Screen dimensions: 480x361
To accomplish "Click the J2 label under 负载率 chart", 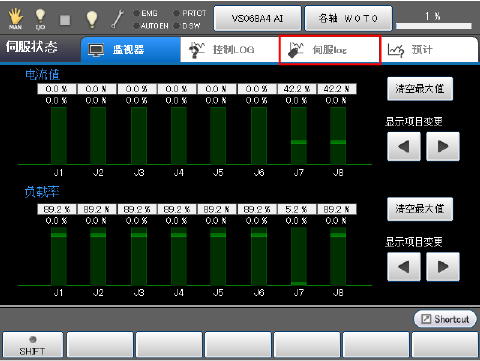I will point(98,293).
